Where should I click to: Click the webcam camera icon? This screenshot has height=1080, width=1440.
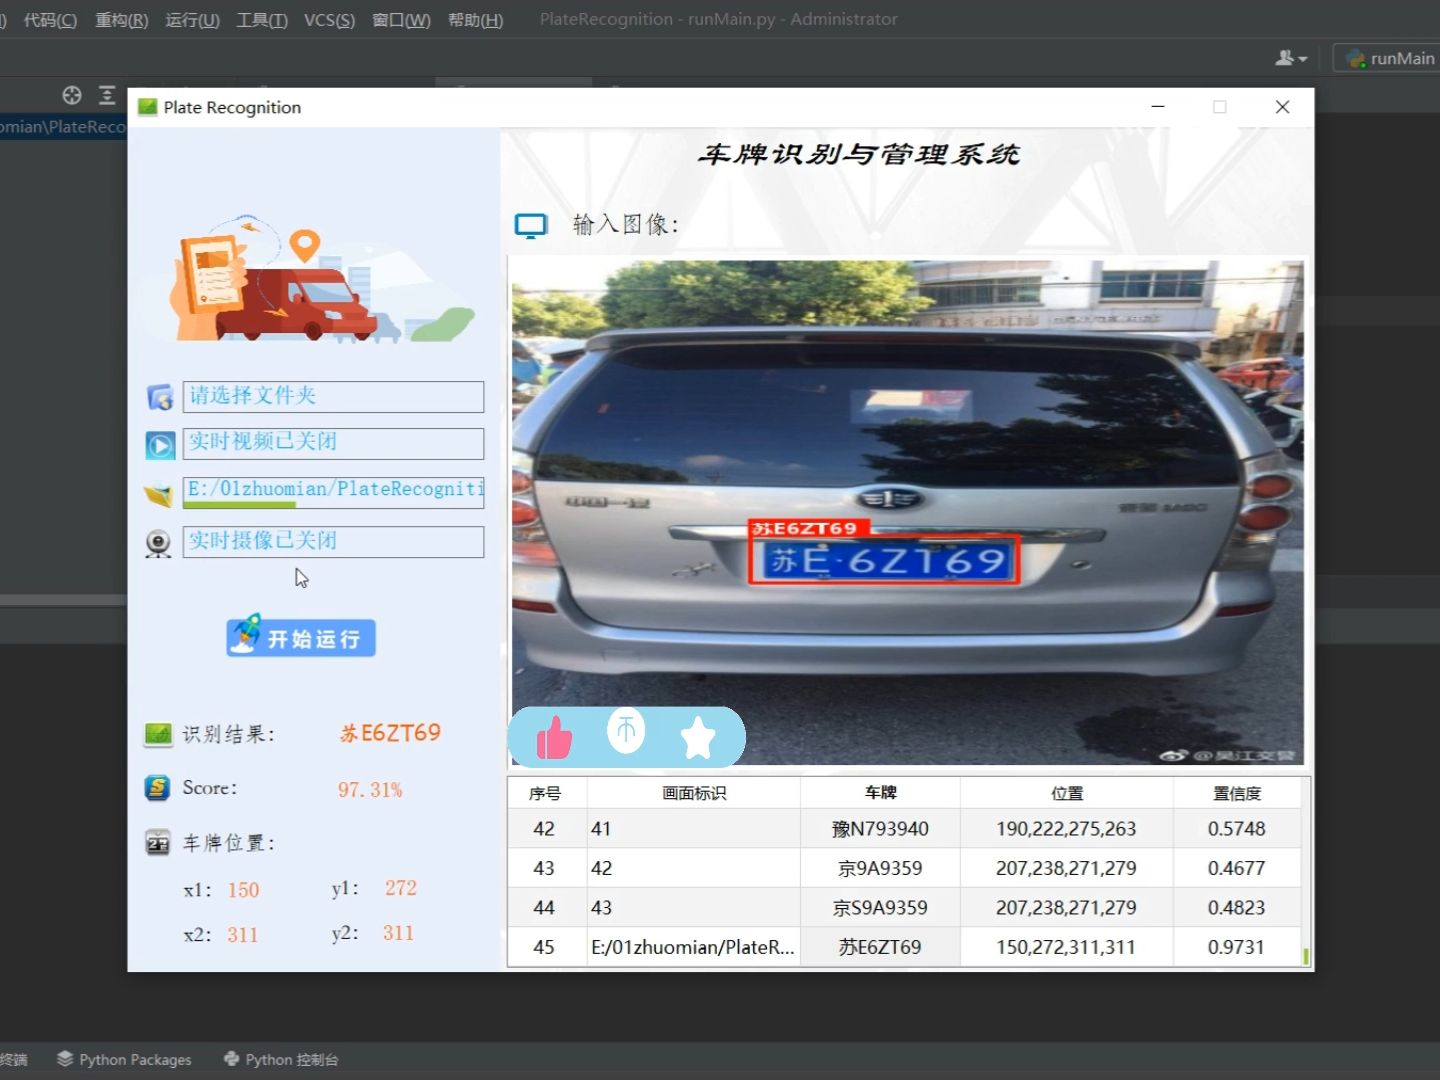pyautogui.click(x=158, y=543)
